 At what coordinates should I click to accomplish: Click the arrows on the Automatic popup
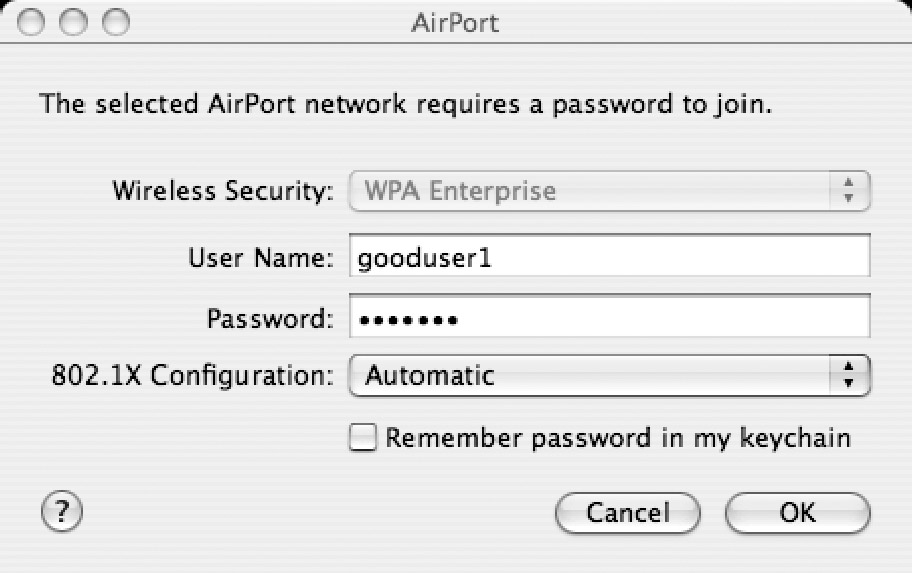coord(849,375)
